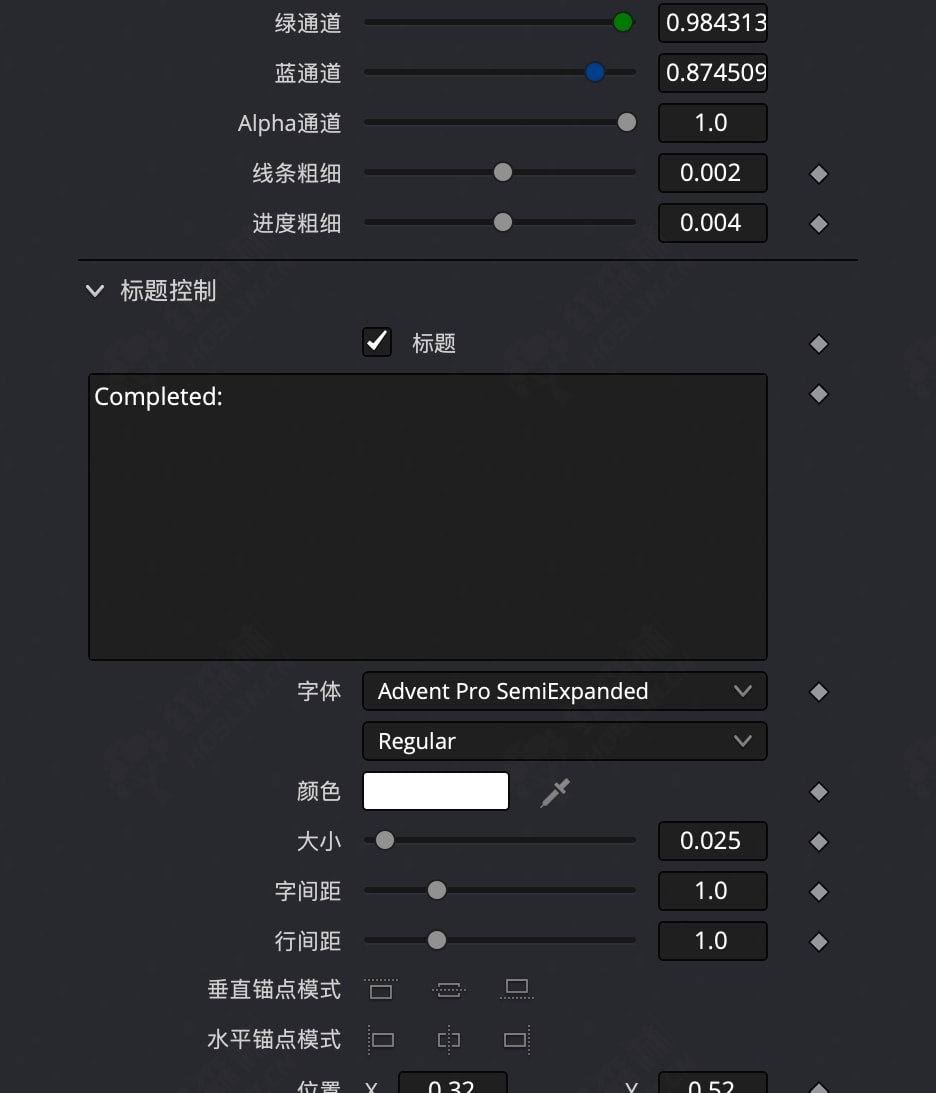Add keyframe for 字体 font setting
The width and height of the screenshot is (936, 1093).
pyautogui.click(x=819, y=692)
